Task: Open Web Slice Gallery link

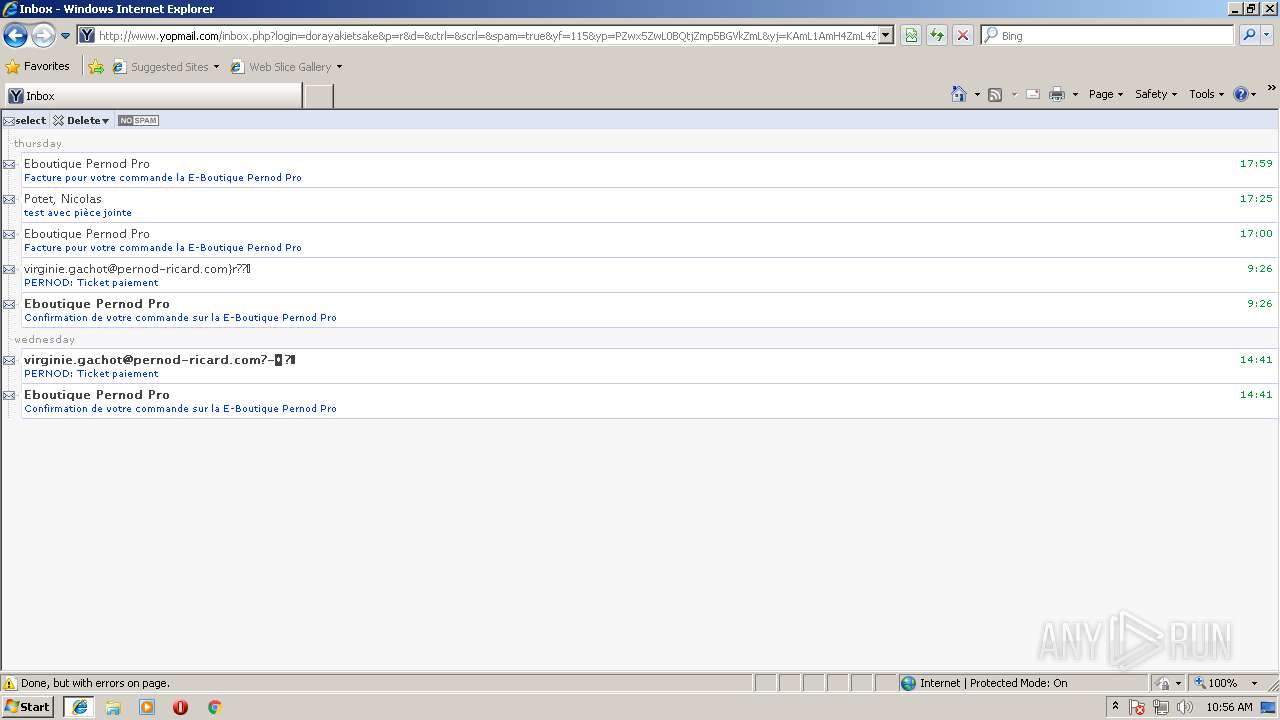Action: 281,67
